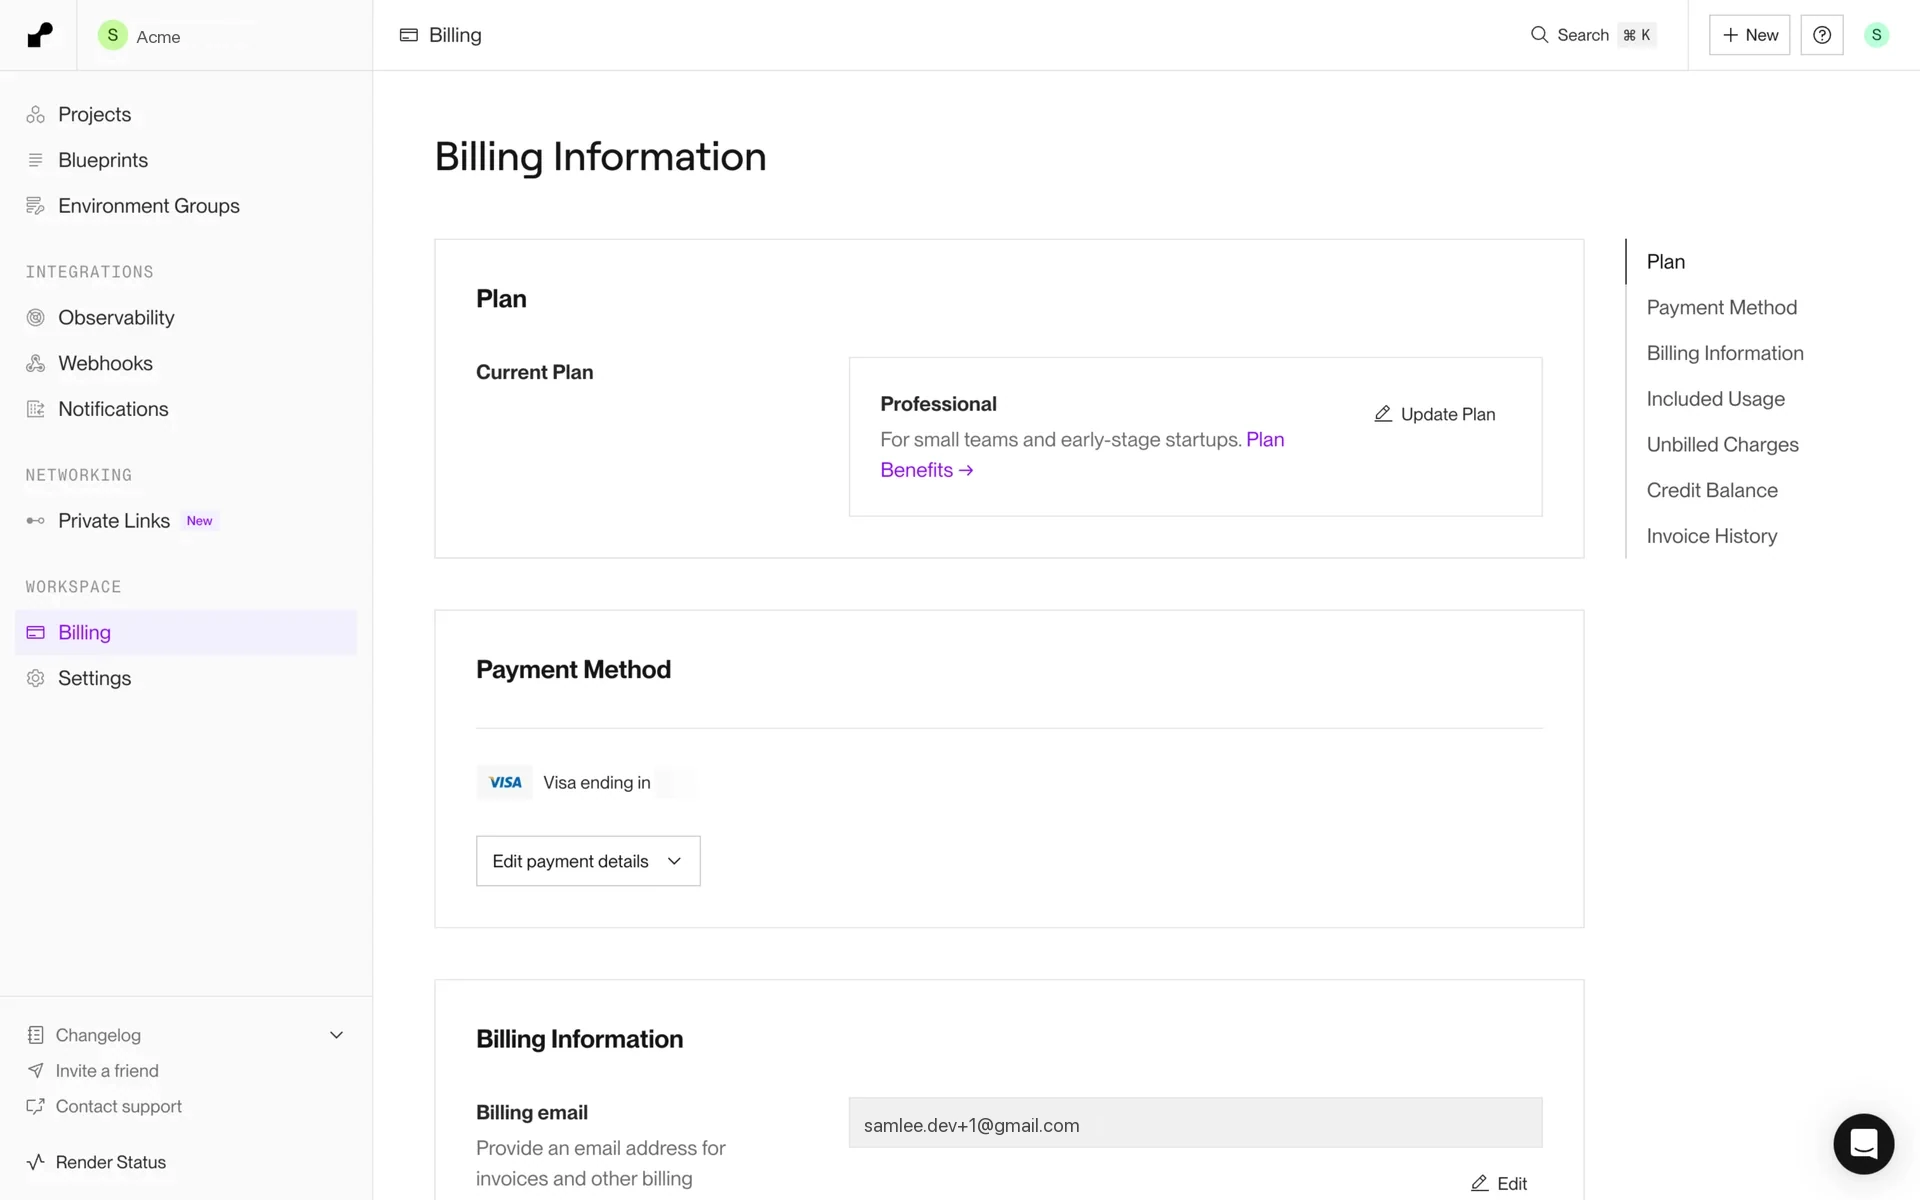
Task: Click the Update Plan button
Action: click(x=1435, y=414)
